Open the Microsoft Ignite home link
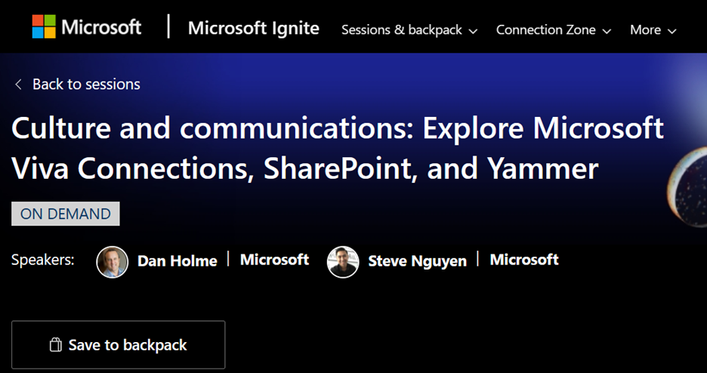 pos(253,28)
